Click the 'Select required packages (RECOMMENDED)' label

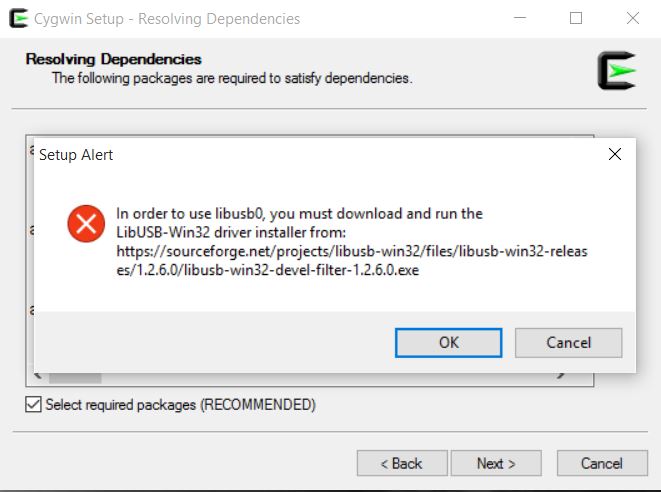[180, 405]
